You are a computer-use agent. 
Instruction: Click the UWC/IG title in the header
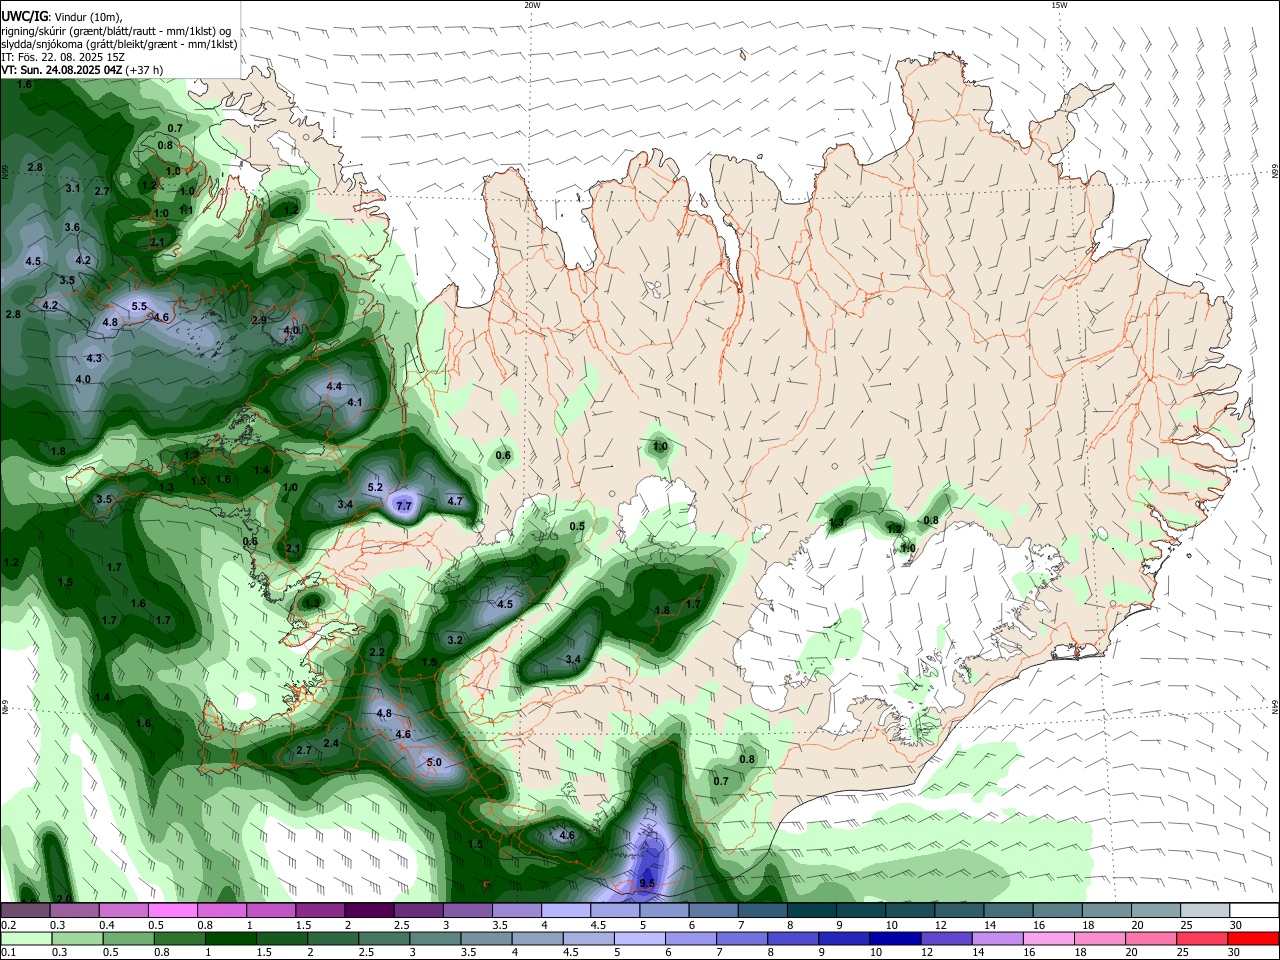tap(24, 17)
